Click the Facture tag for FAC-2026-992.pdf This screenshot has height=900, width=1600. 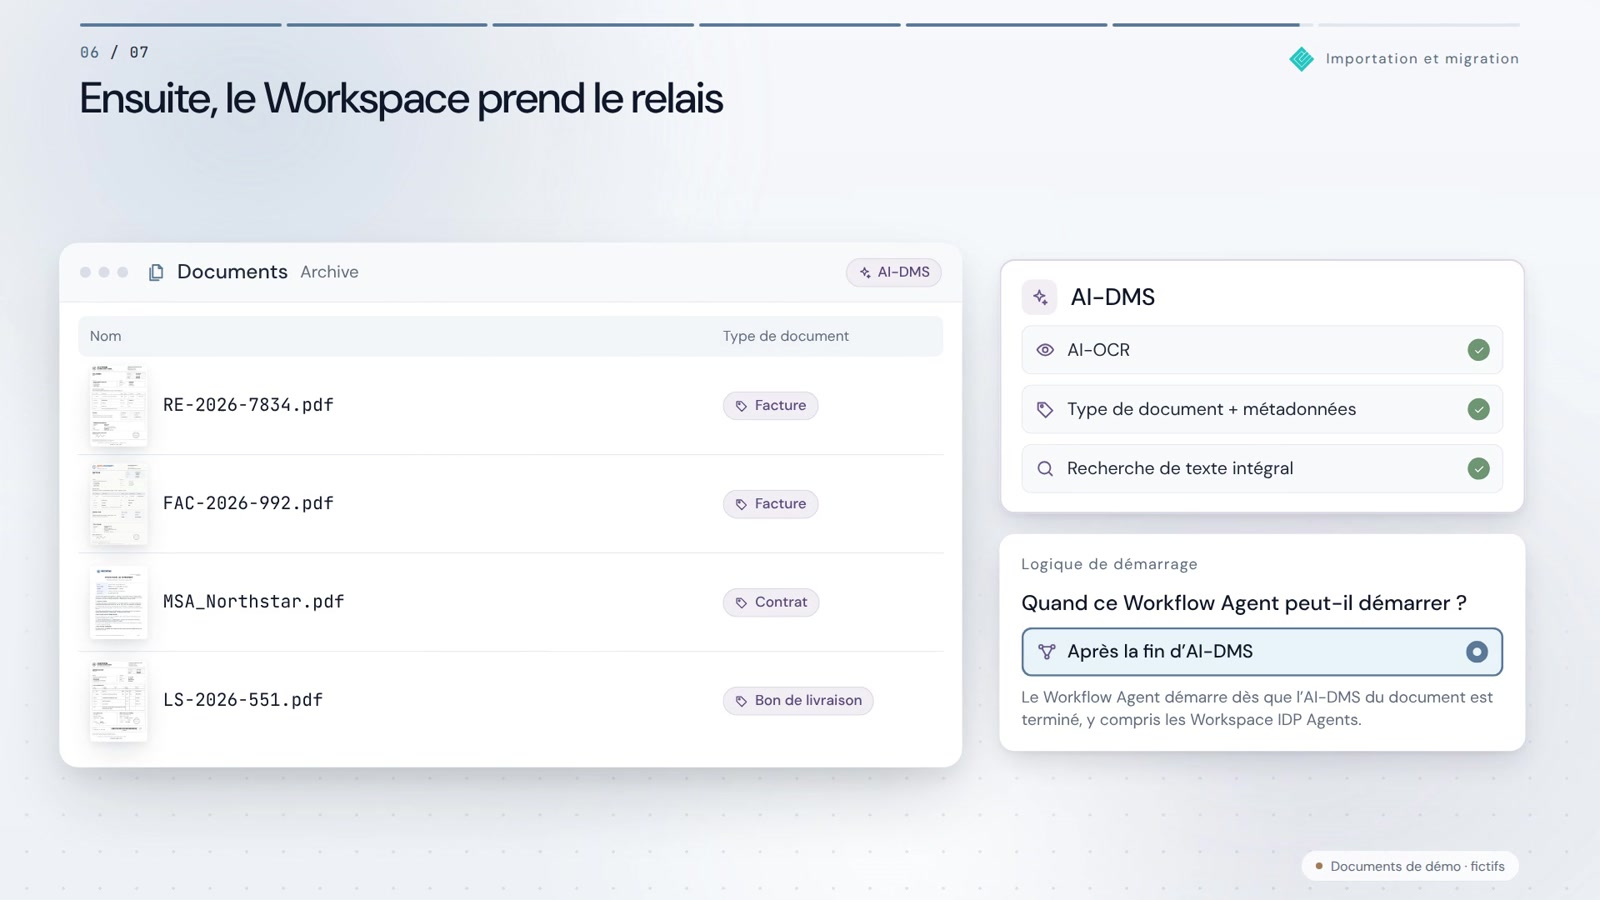tap(770, 504)
